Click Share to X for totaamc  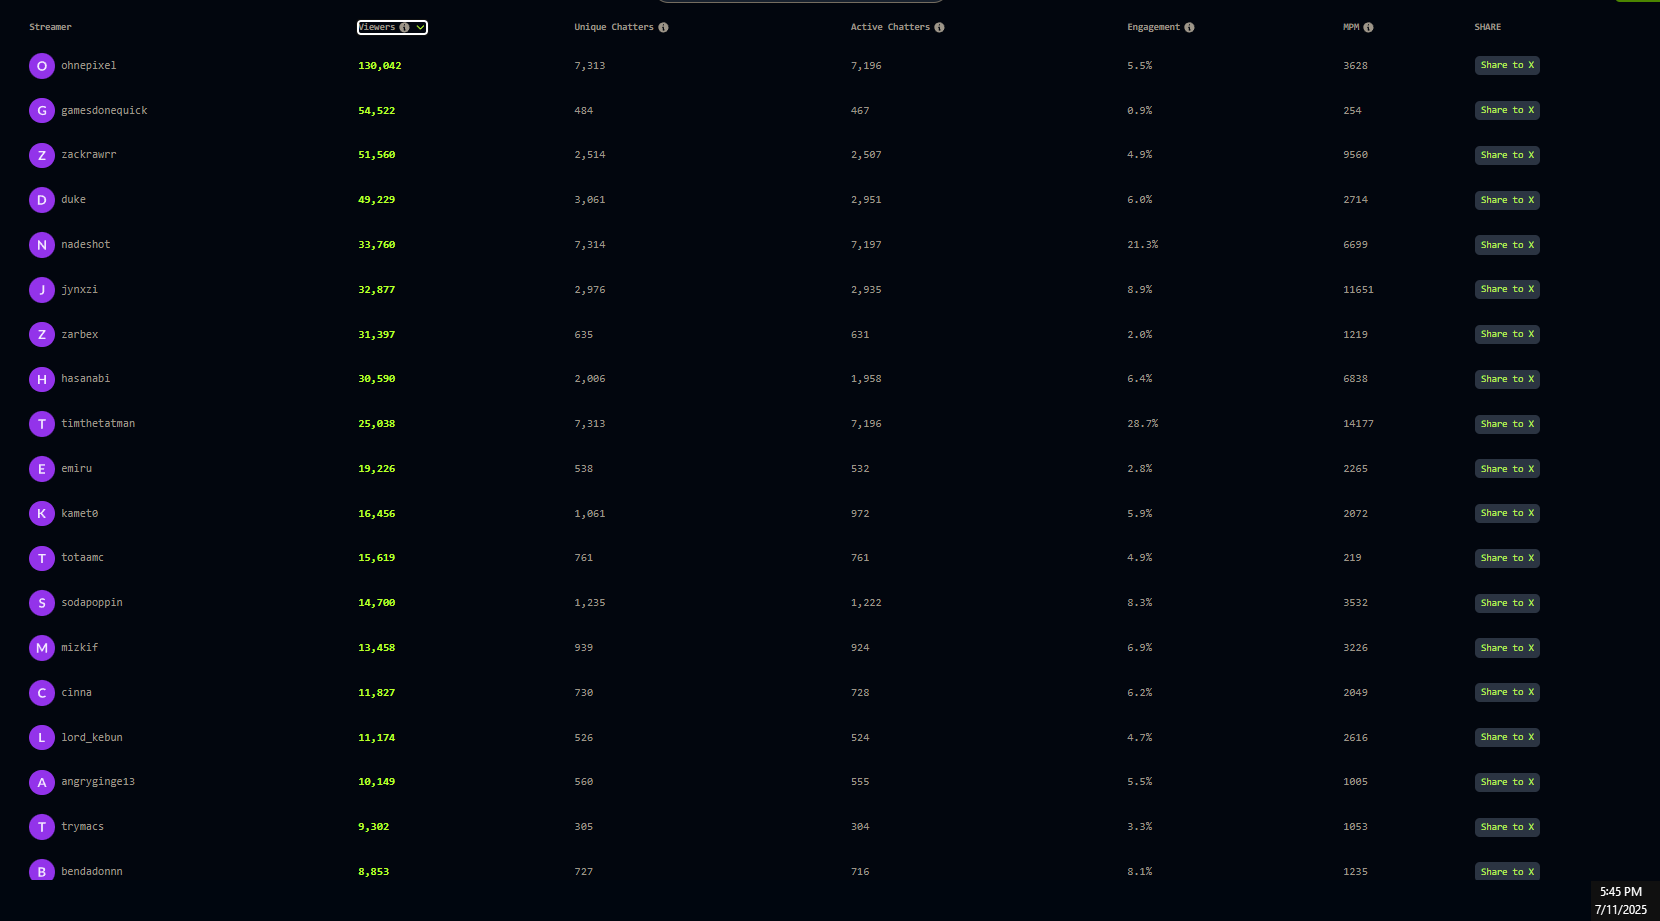[1507, 558]
